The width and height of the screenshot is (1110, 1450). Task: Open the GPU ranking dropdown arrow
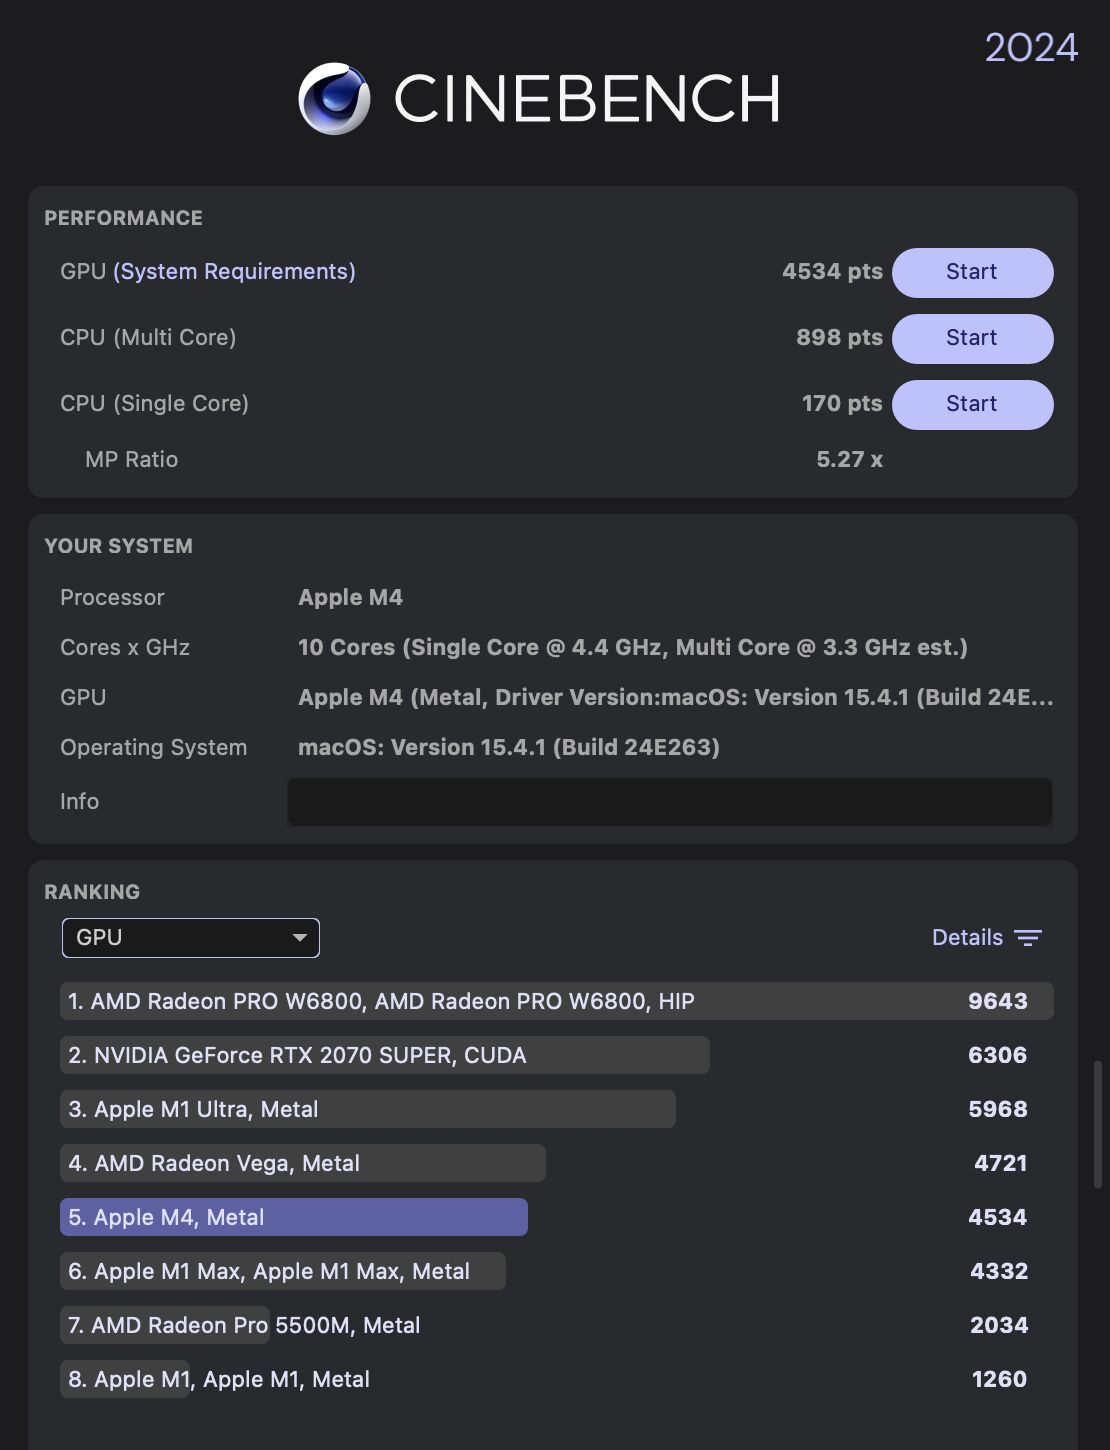tap(299, 937)
